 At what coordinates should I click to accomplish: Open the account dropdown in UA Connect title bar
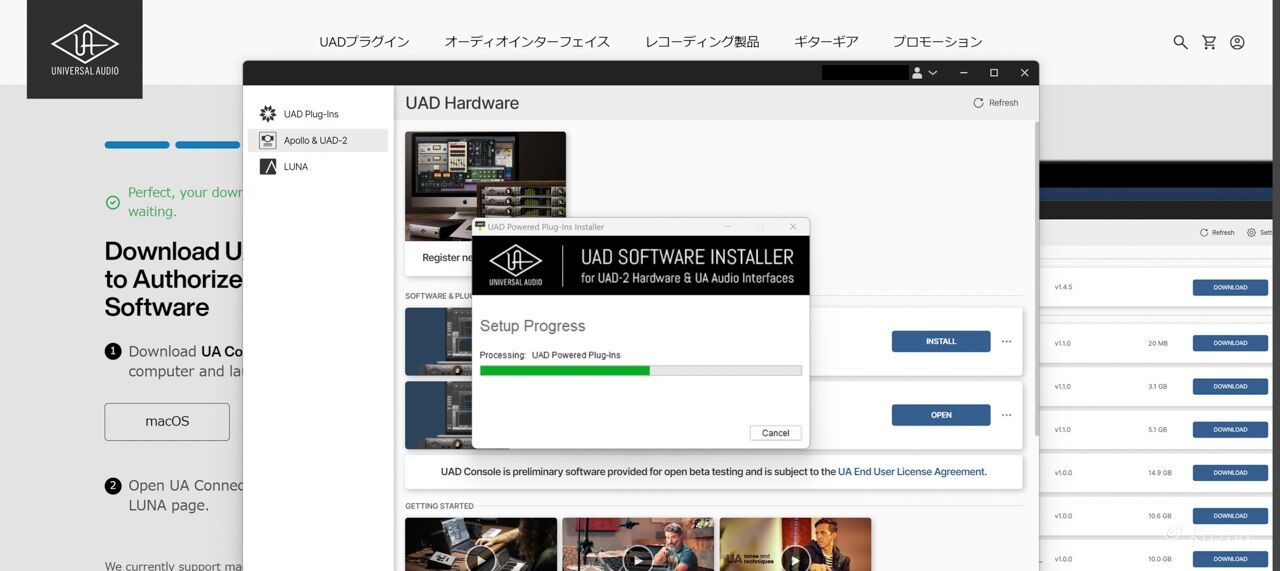[924, 73]
